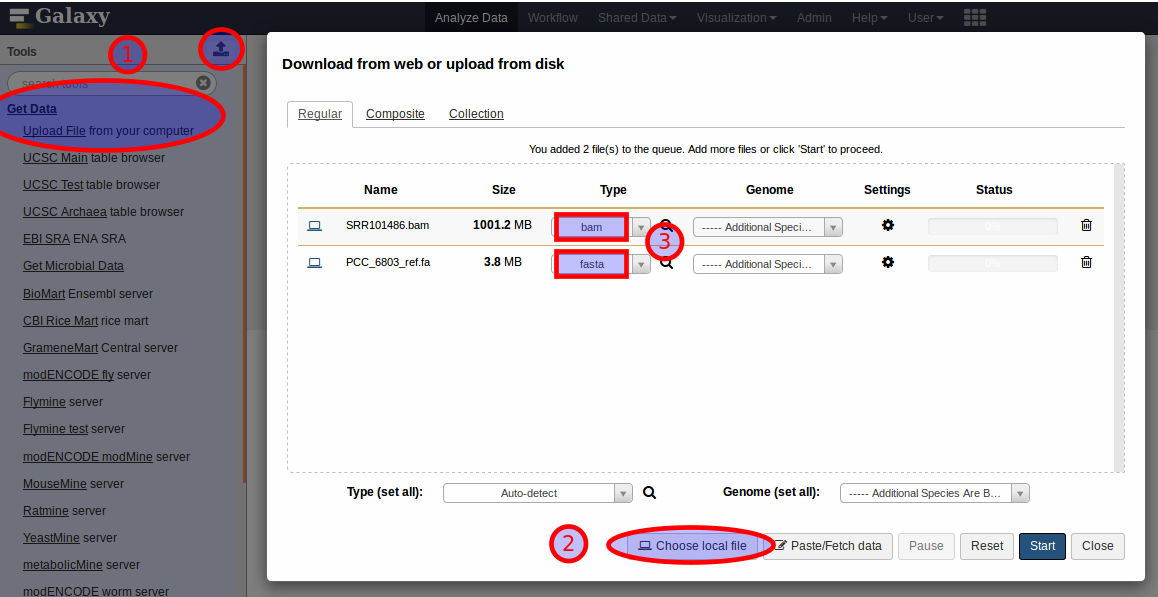
Task: Open the modENCODE fly server tool
Action: tap(85, 375)
